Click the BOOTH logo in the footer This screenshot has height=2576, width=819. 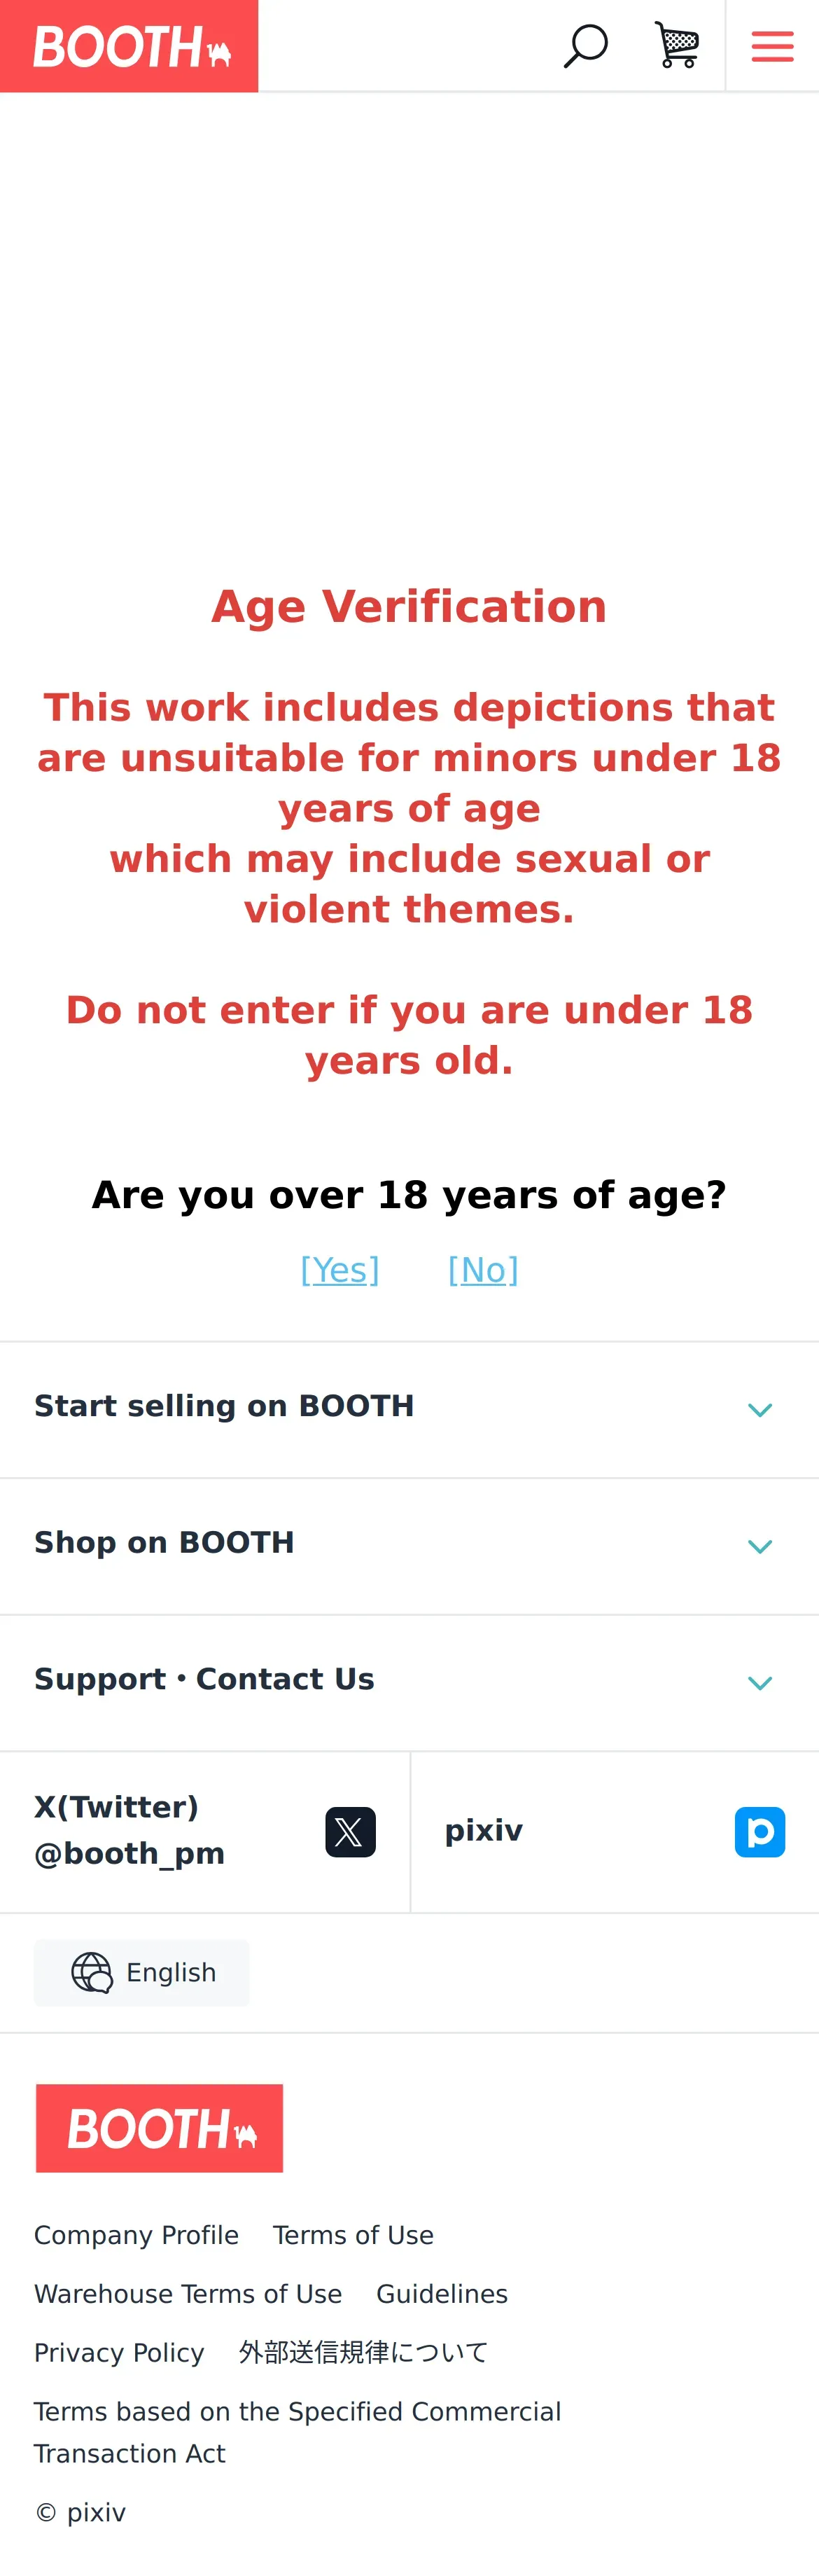[x=159, y=2128]
